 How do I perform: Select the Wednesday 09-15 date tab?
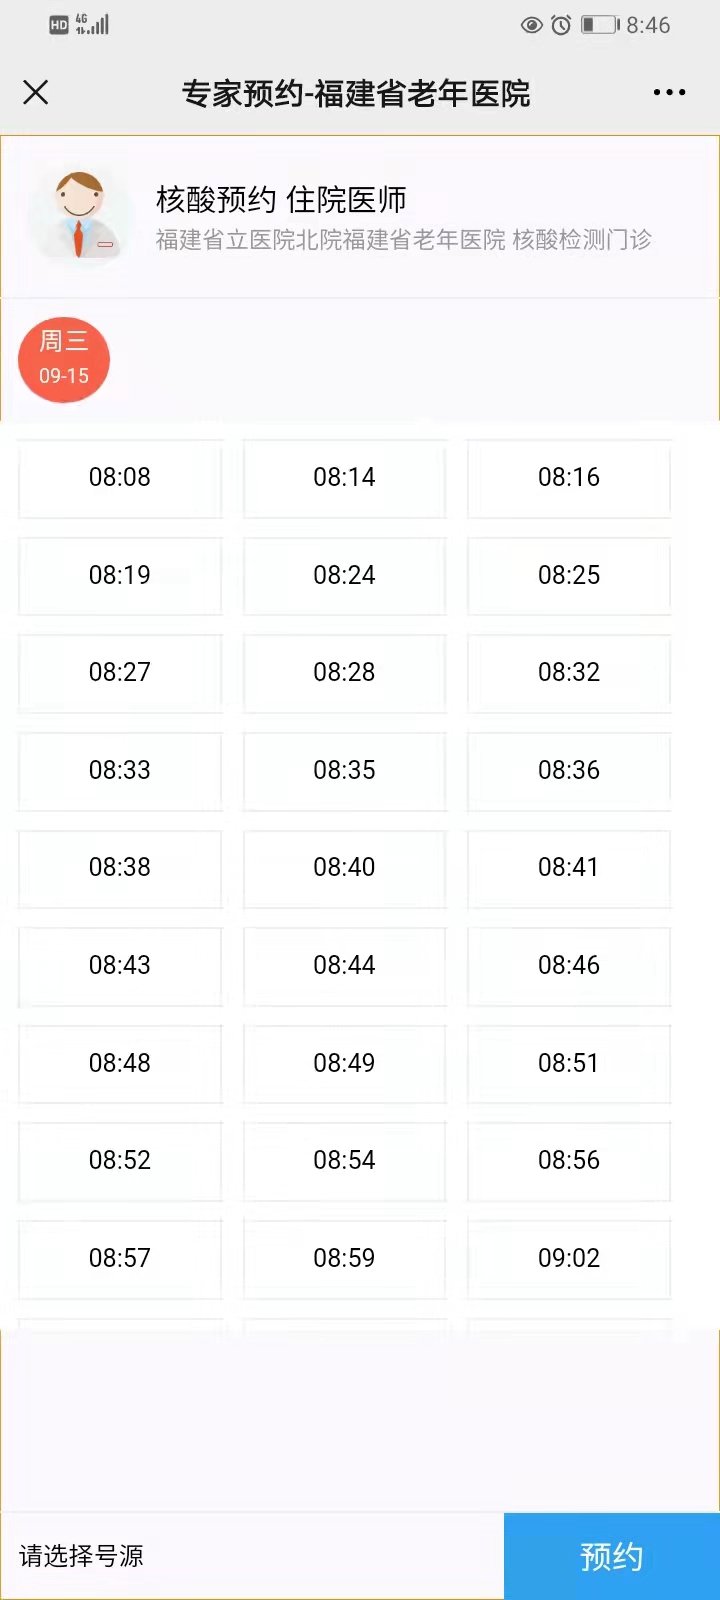click(64, 359)
